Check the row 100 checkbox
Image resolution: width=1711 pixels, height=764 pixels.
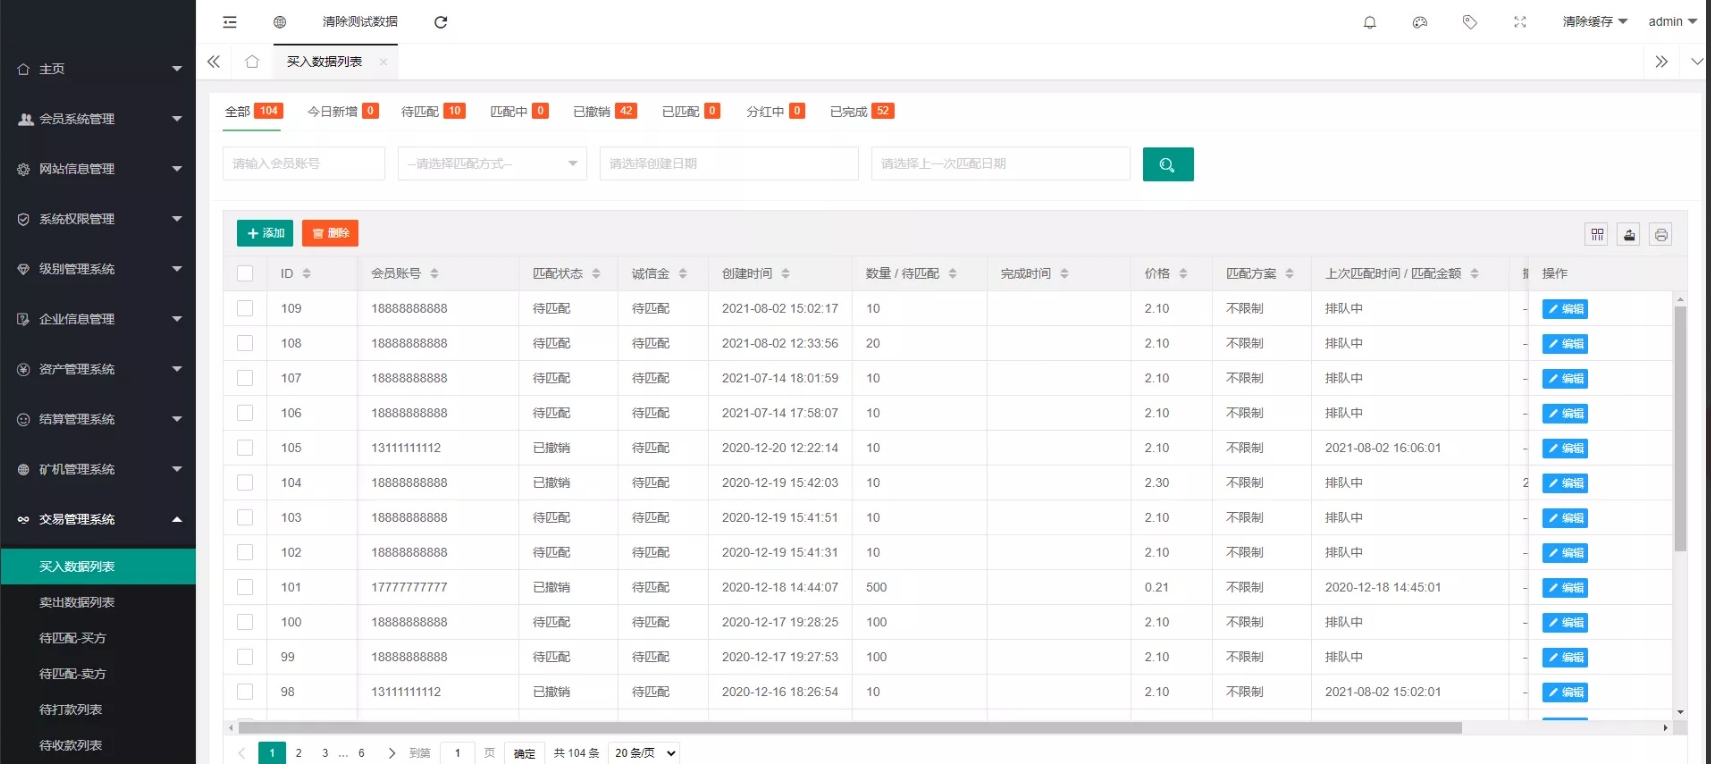[245, 622]
